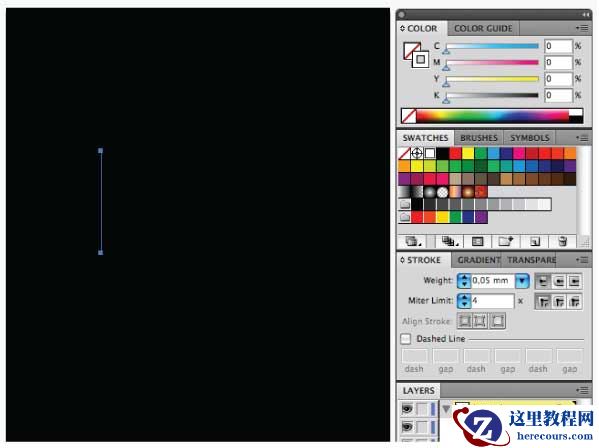Switch to the Gradient tab
Screen dimensions: 599x448
(x=478, y=260)
